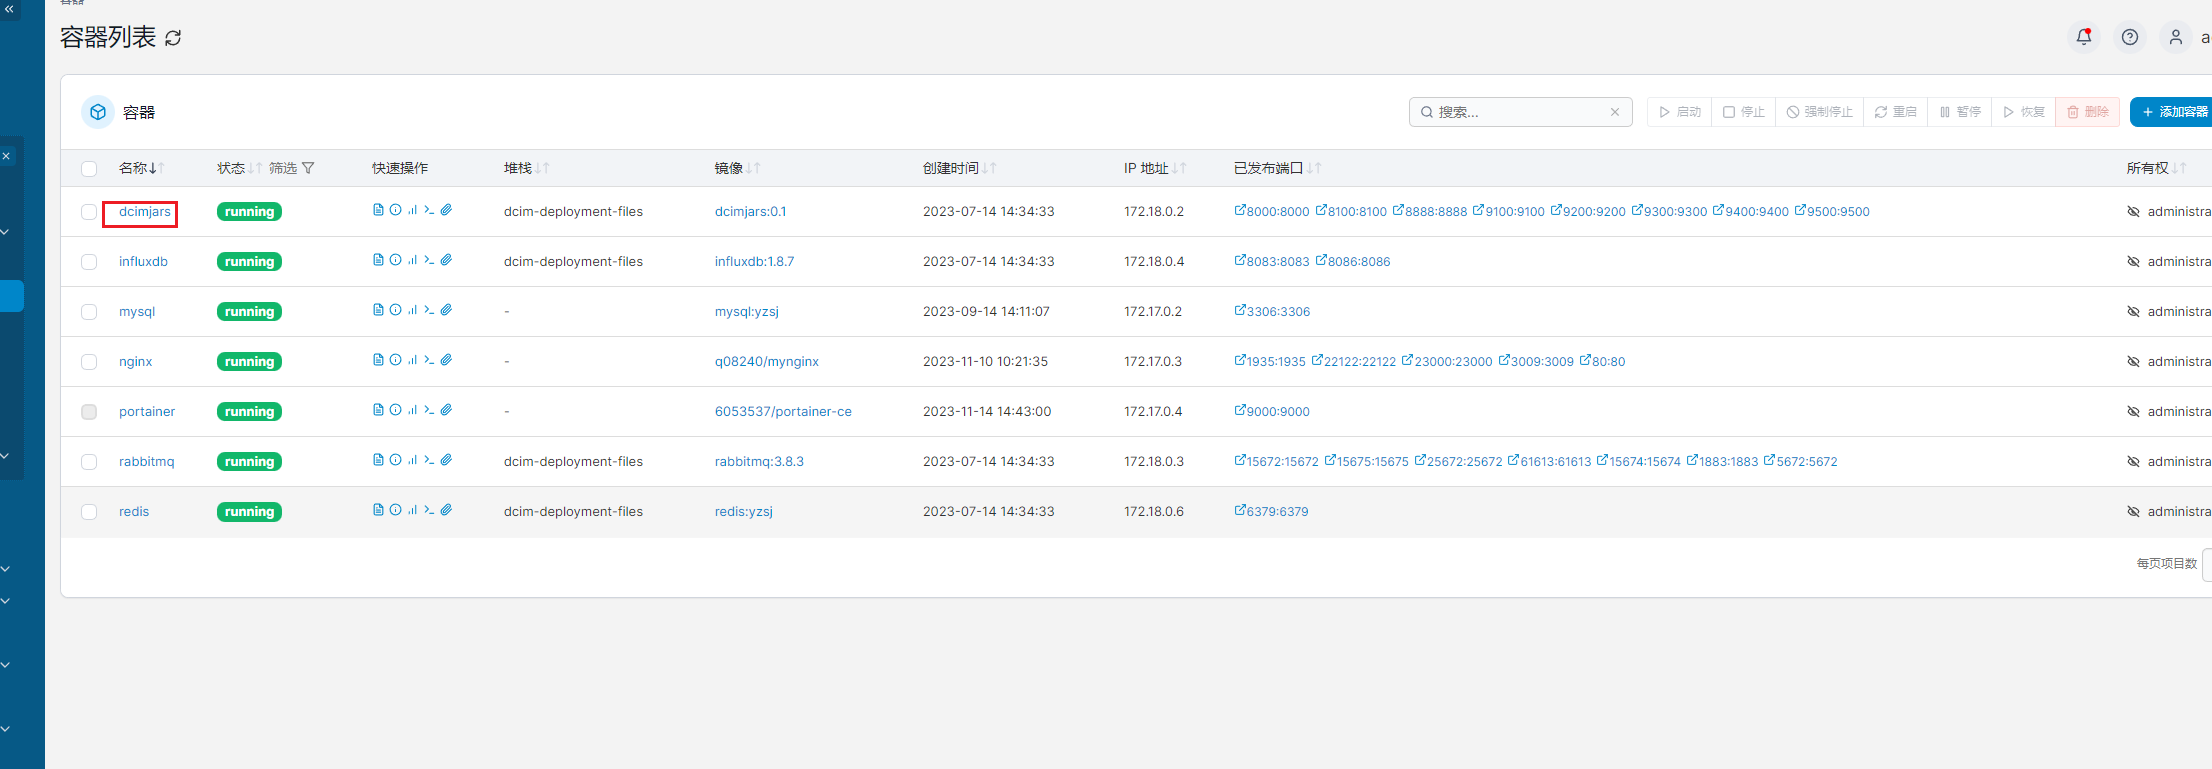
Task: Sort by 所有权 column header
Action: tap(2156, 168)
